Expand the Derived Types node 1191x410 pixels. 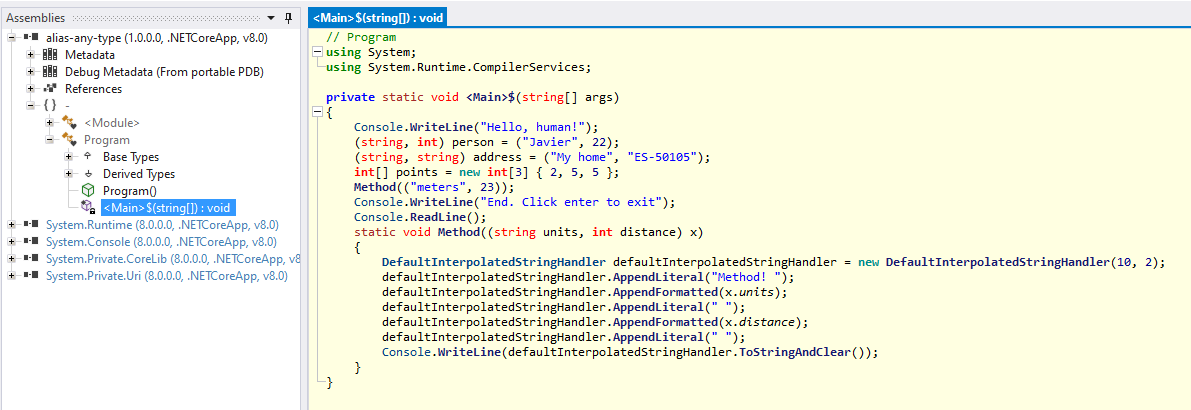[68, 174]
